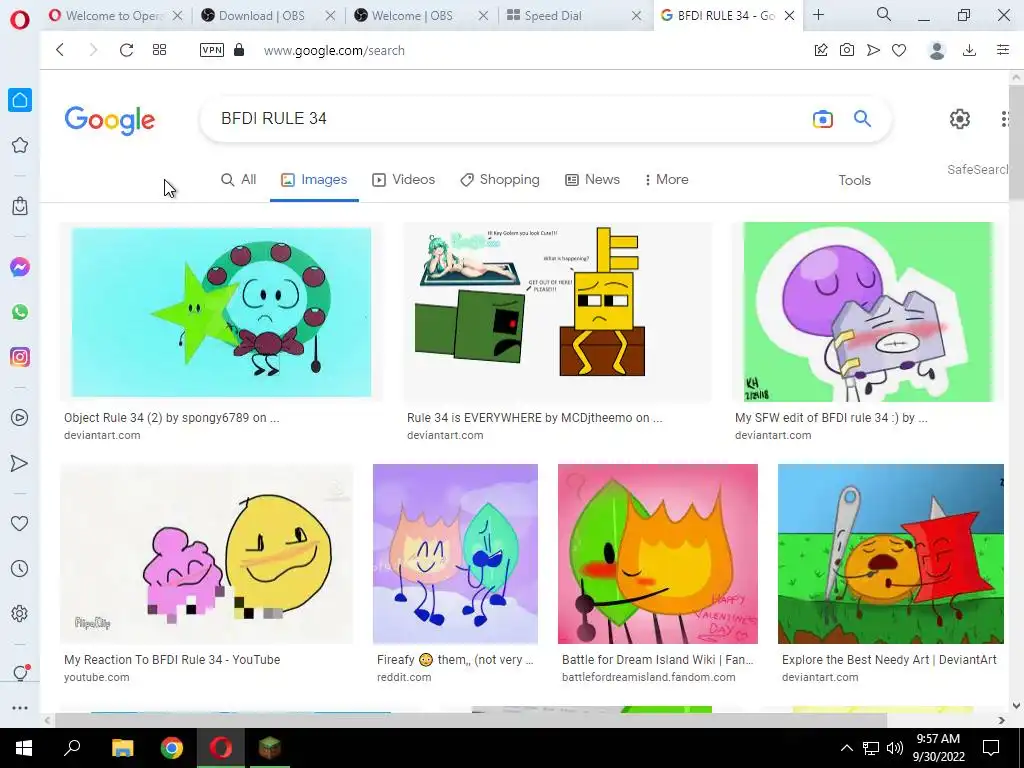This screenshot has height=768, width=1024.
Task: Open My Reaction To BFDI YouTube result title
Action: coord(172,660)
